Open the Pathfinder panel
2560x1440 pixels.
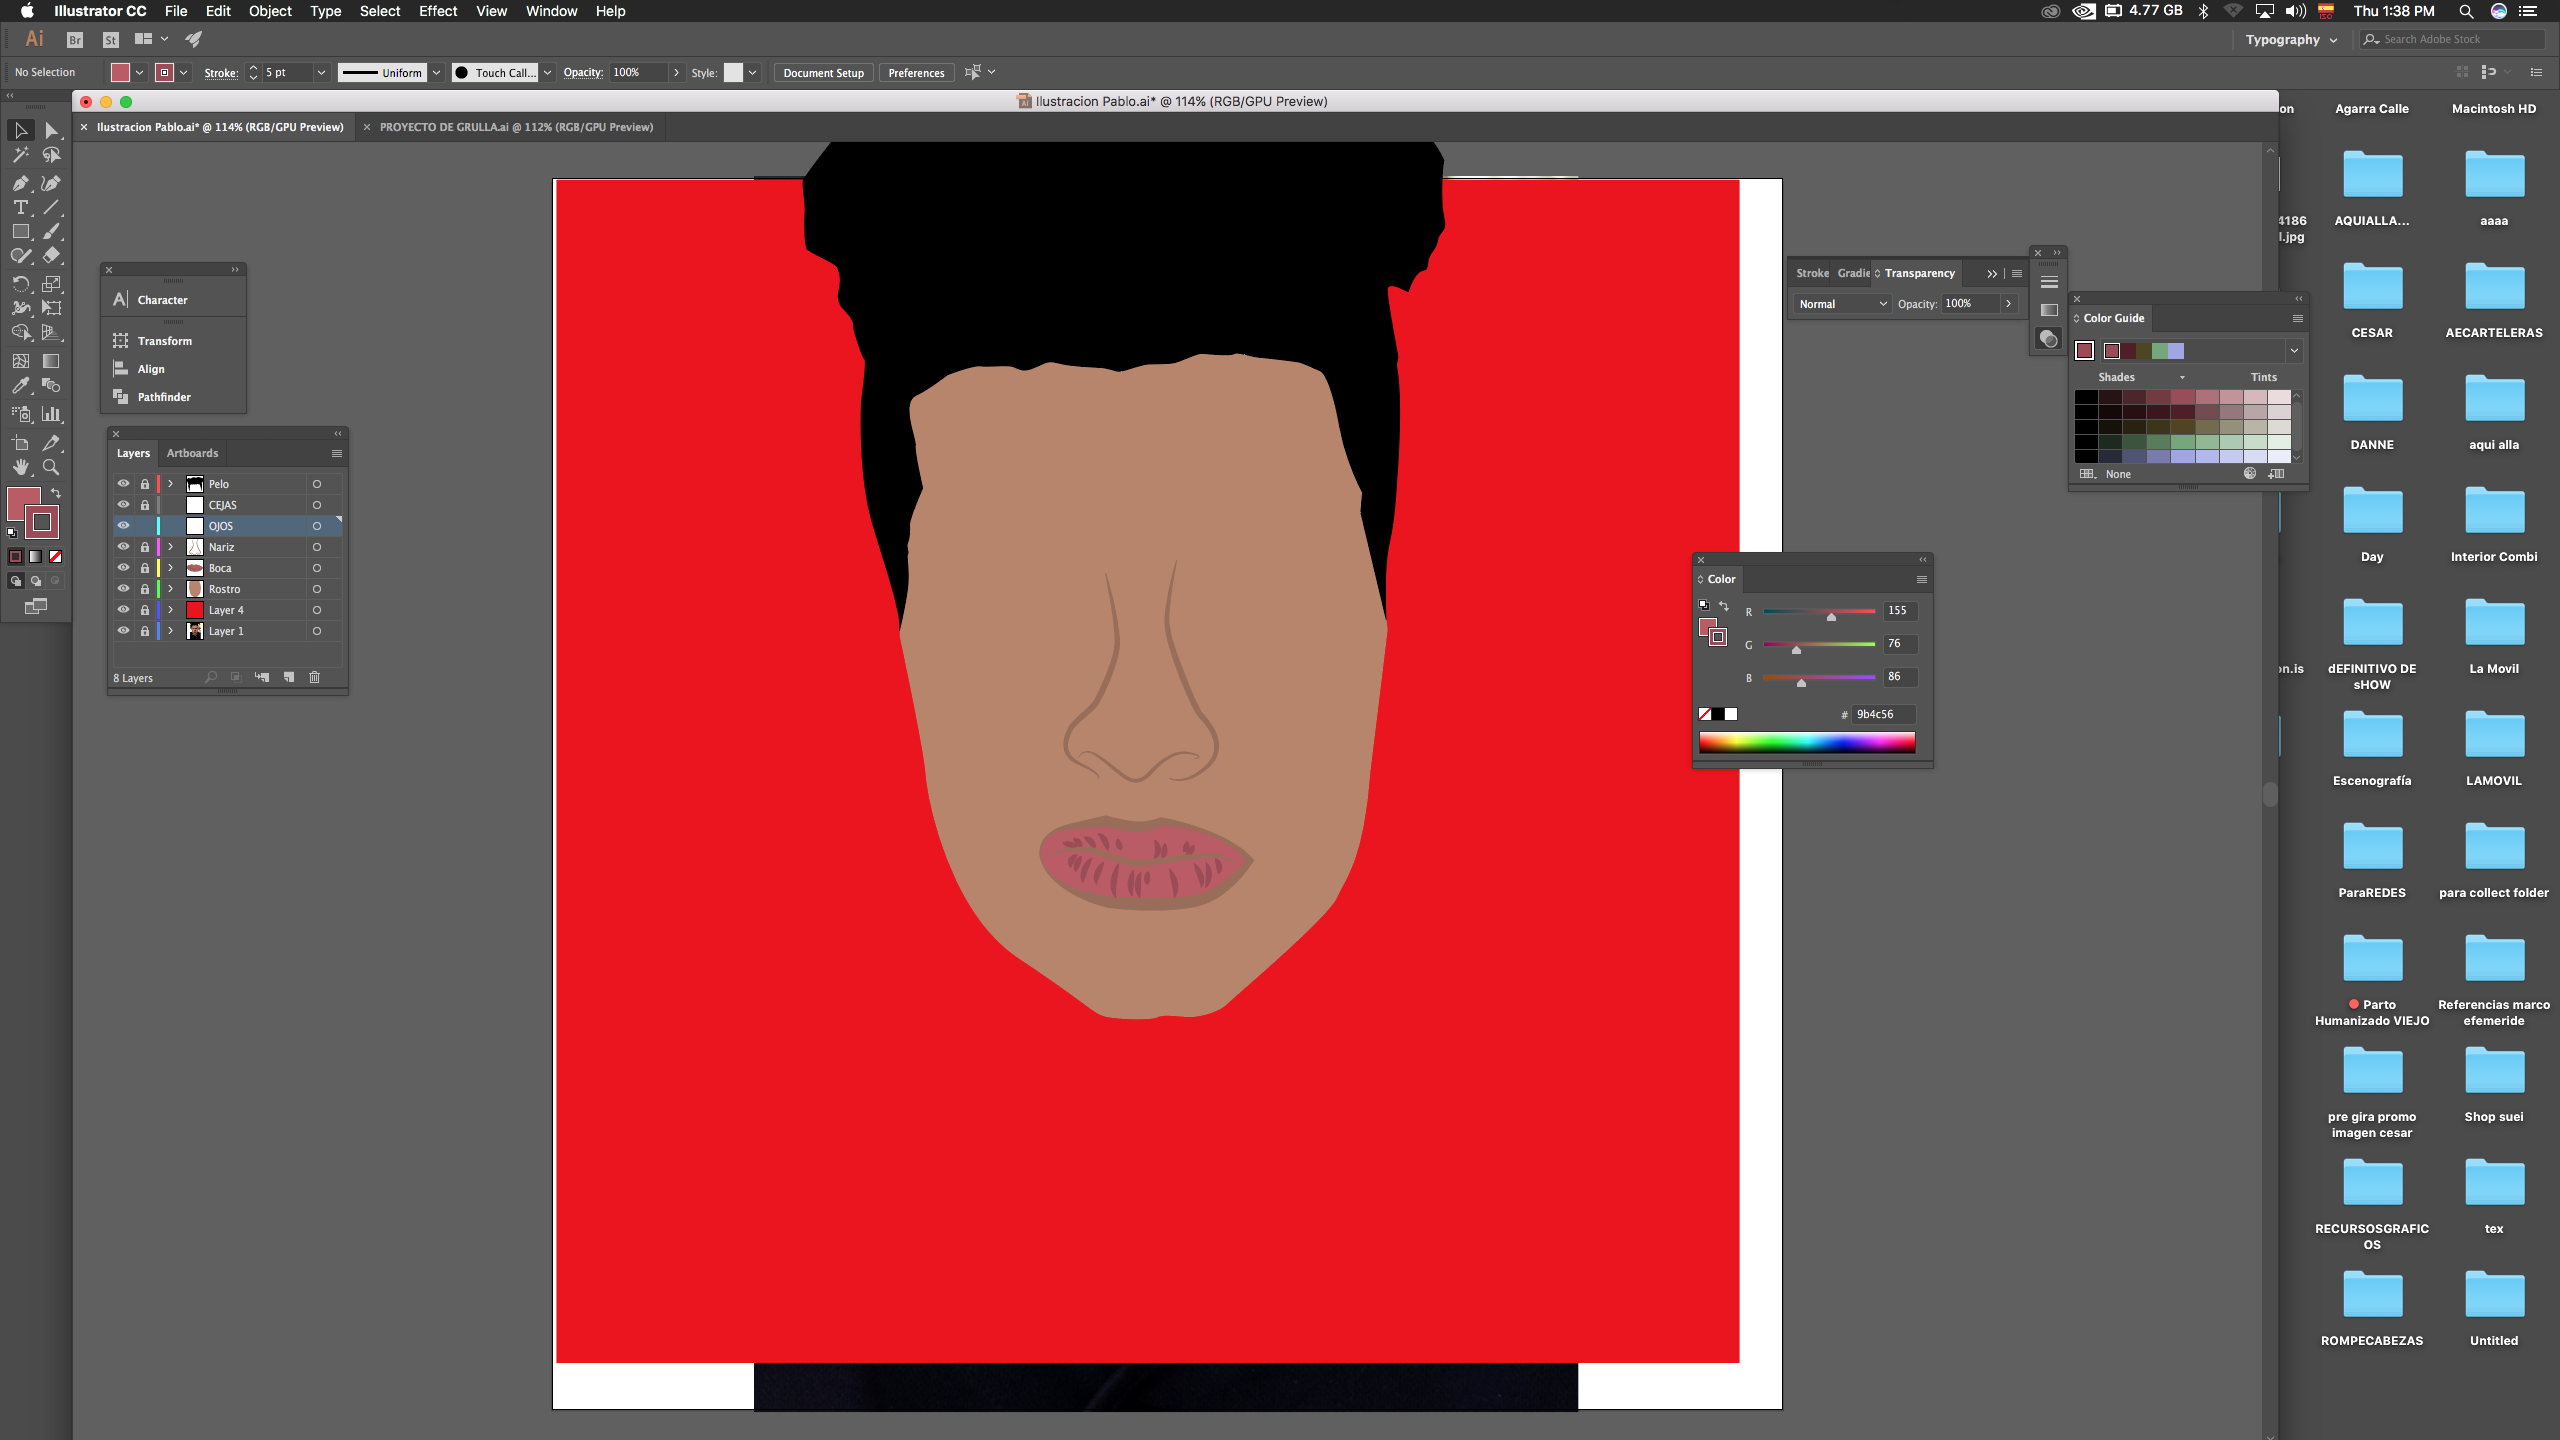click(163, 397)
